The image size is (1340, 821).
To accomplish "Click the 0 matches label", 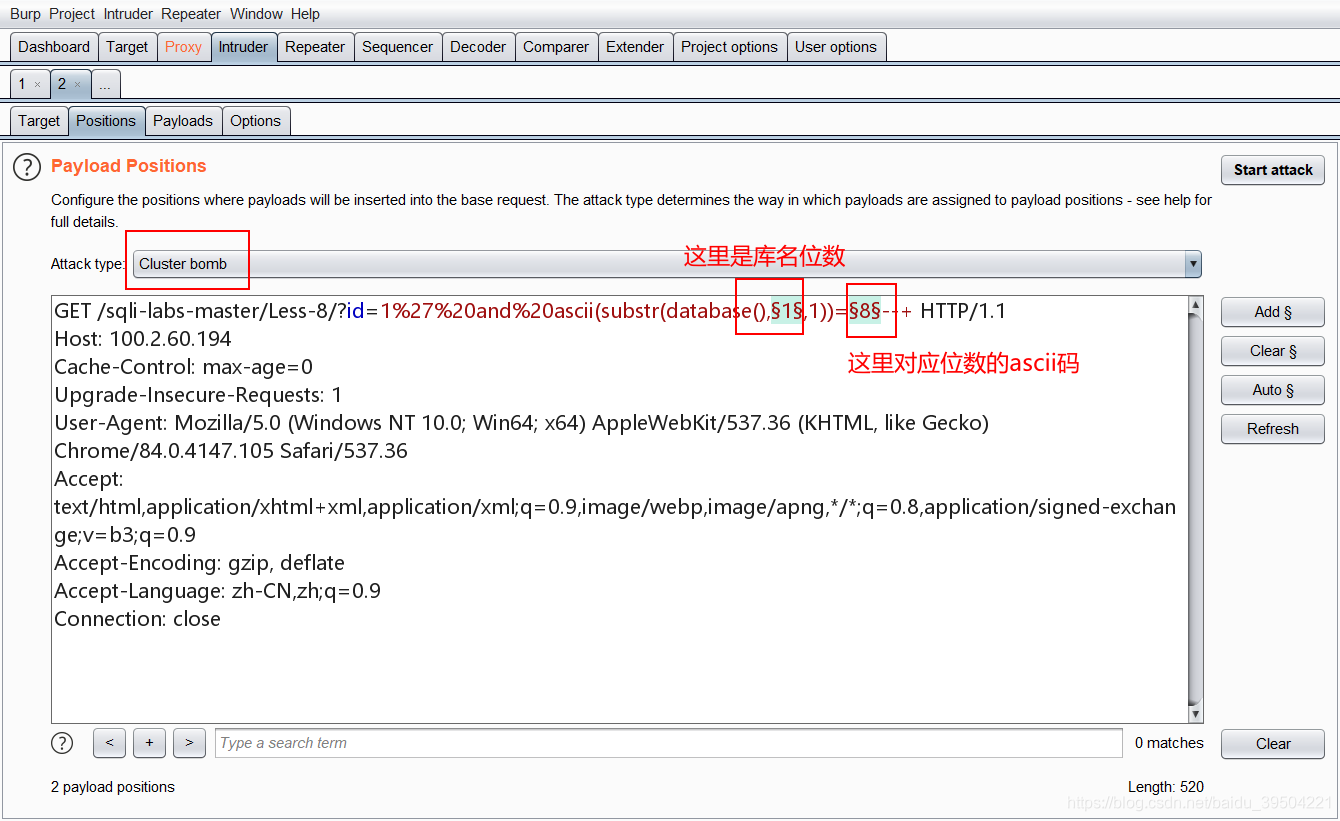I will click(1169, 743).
